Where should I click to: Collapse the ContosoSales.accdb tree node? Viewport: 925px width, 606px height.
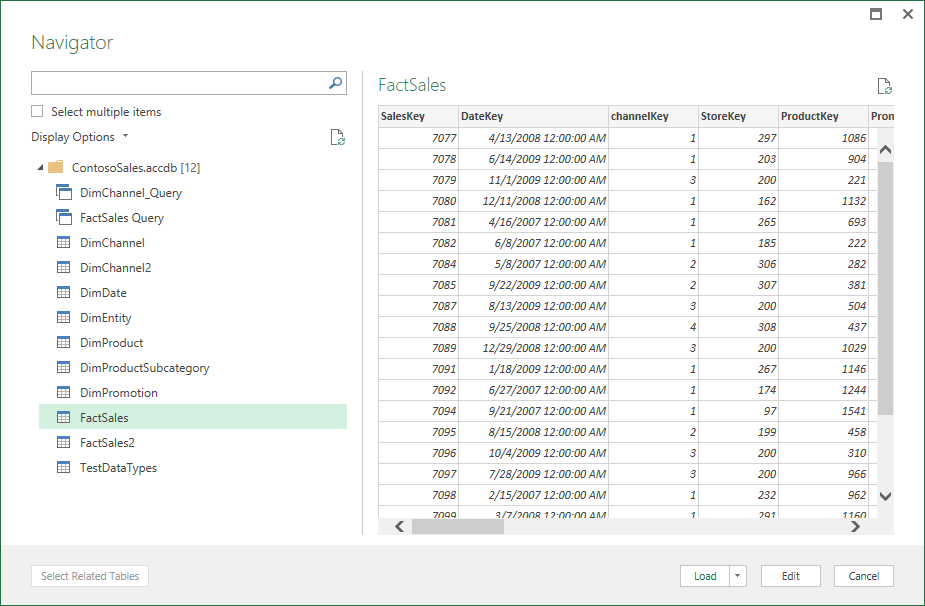[x=39, y=167]
